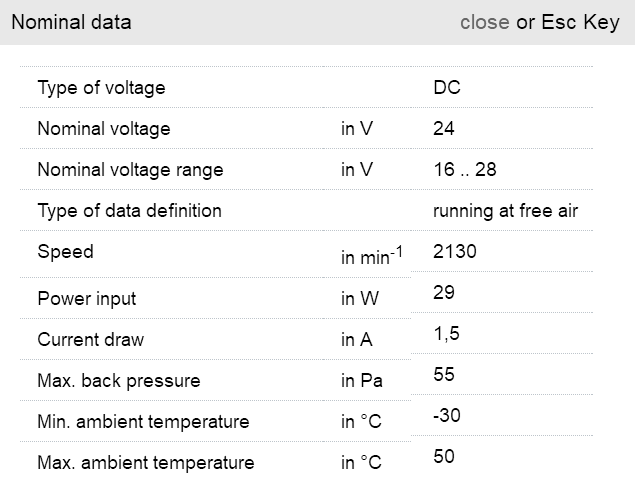Select the Power input label
635x500 pixels.
pos(86,299)
